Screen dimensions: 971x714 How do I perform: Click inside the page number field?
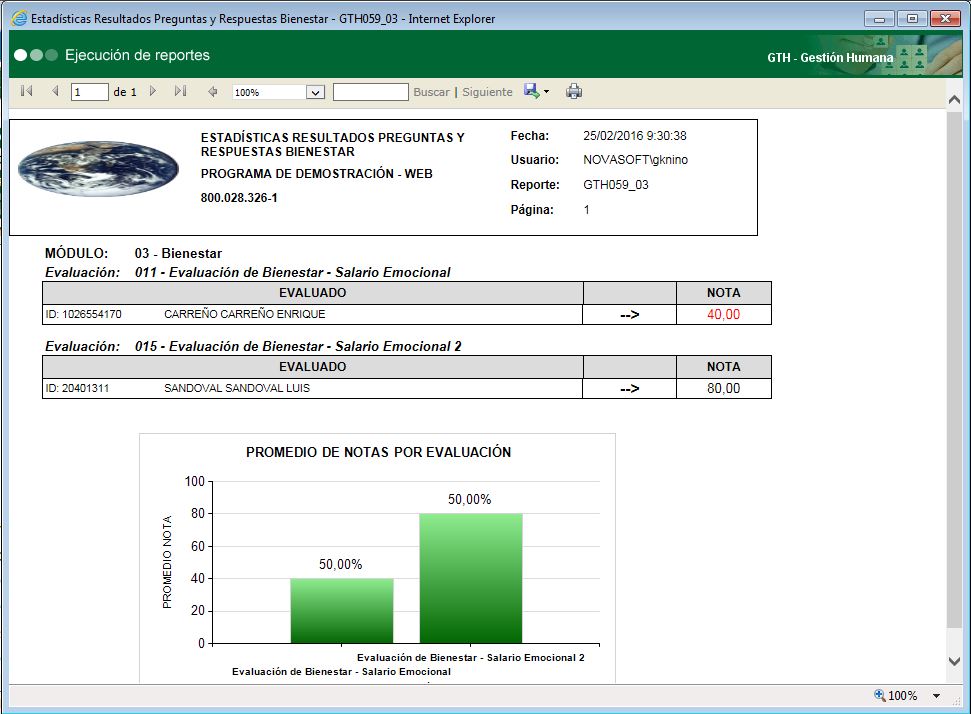[88, 91]
